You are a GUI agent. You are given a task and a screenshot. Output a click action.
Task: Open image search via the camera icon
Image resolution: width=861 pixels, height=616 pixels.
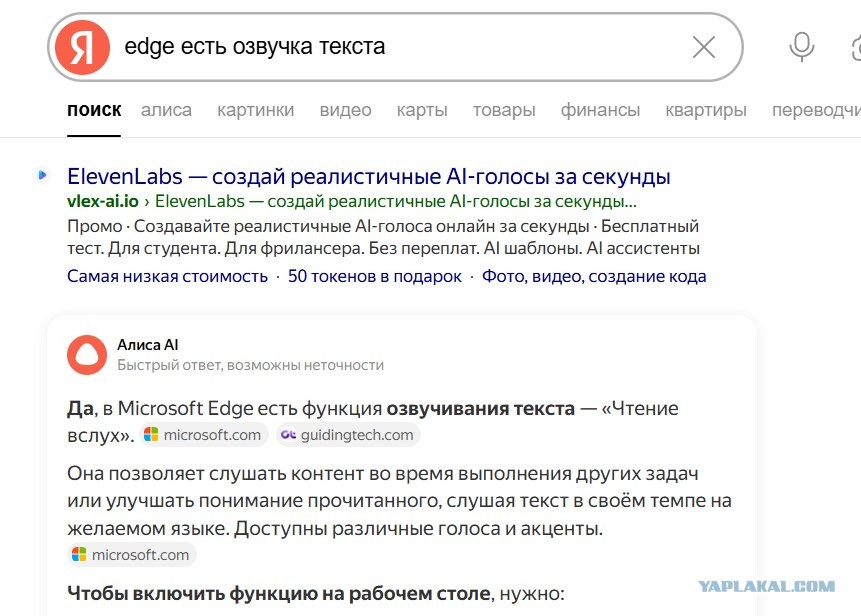coord(856,47)
